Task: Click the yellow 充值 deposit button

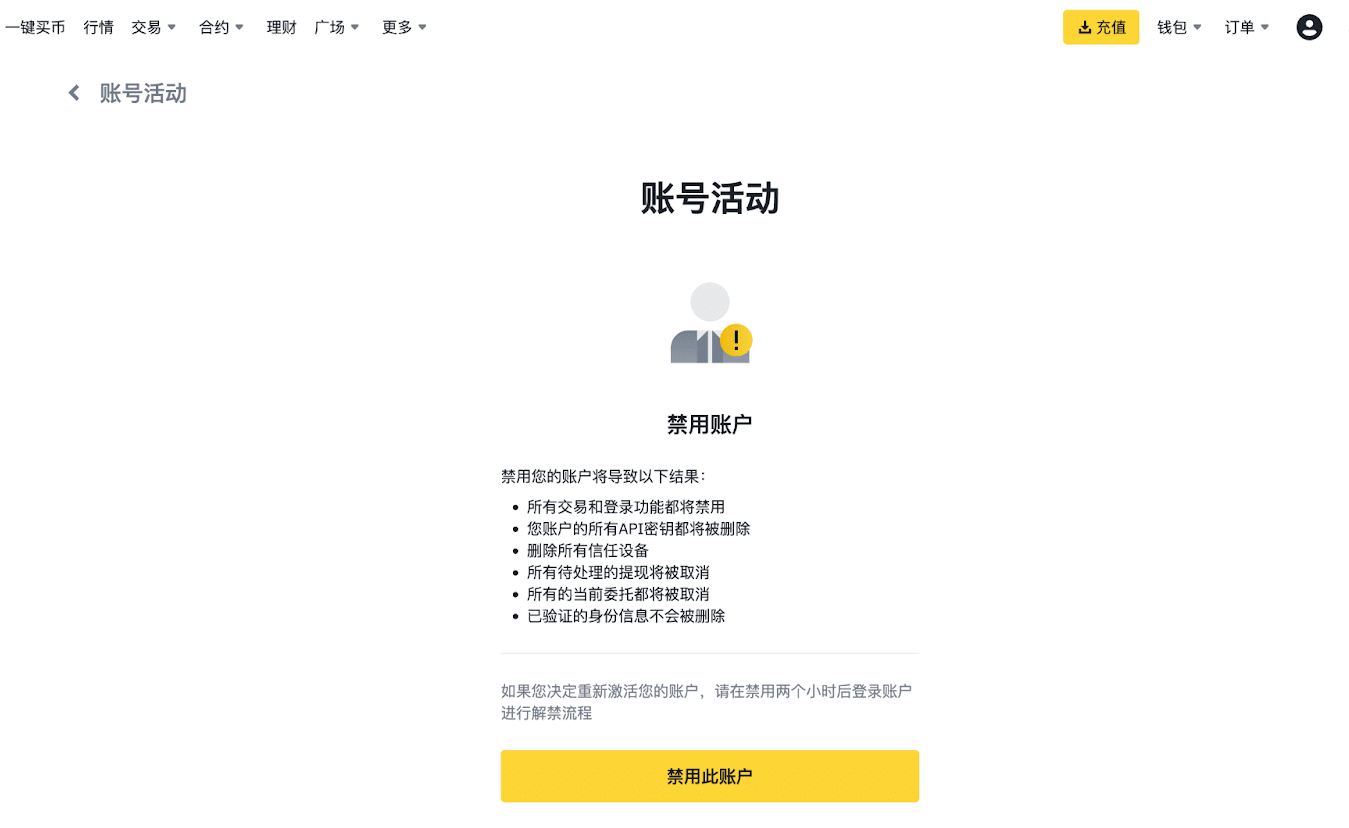Action: pos(1101,27)
